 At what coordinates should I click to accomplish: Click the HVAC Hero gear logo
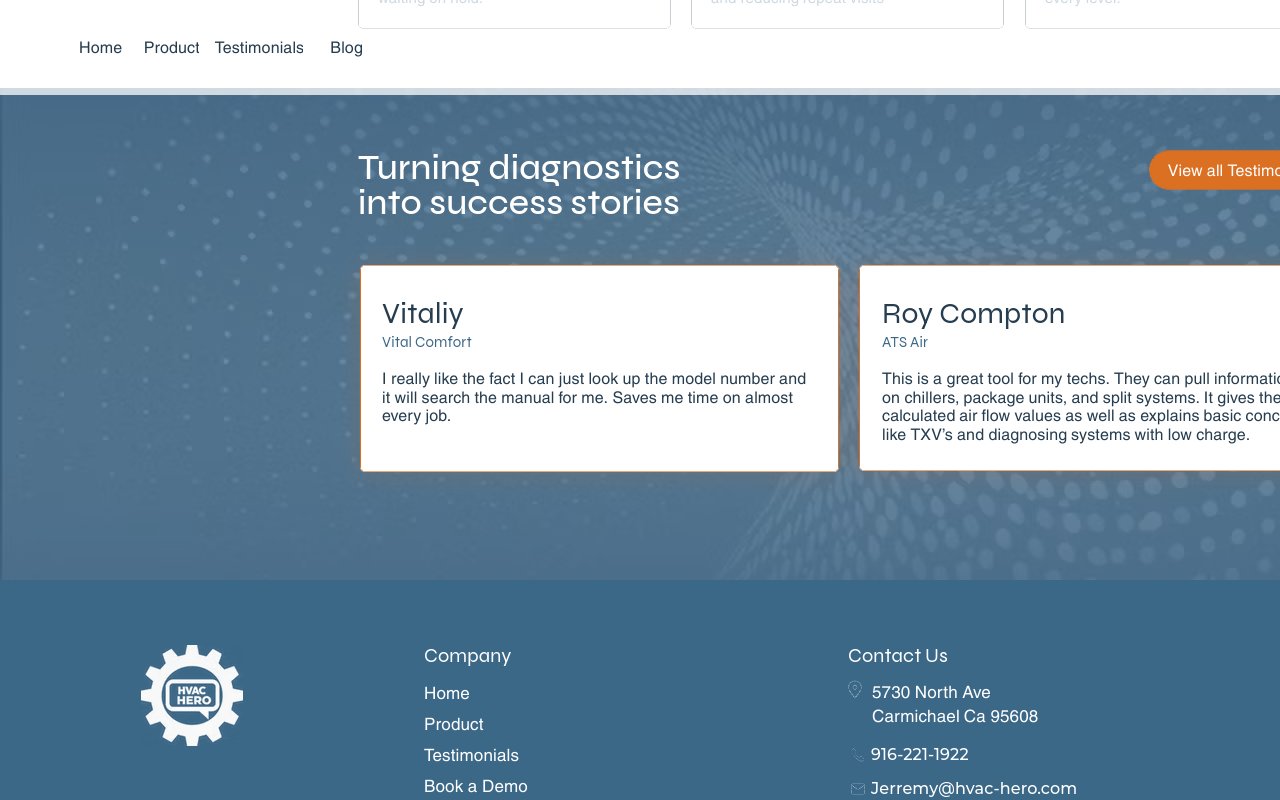point(192,695)
